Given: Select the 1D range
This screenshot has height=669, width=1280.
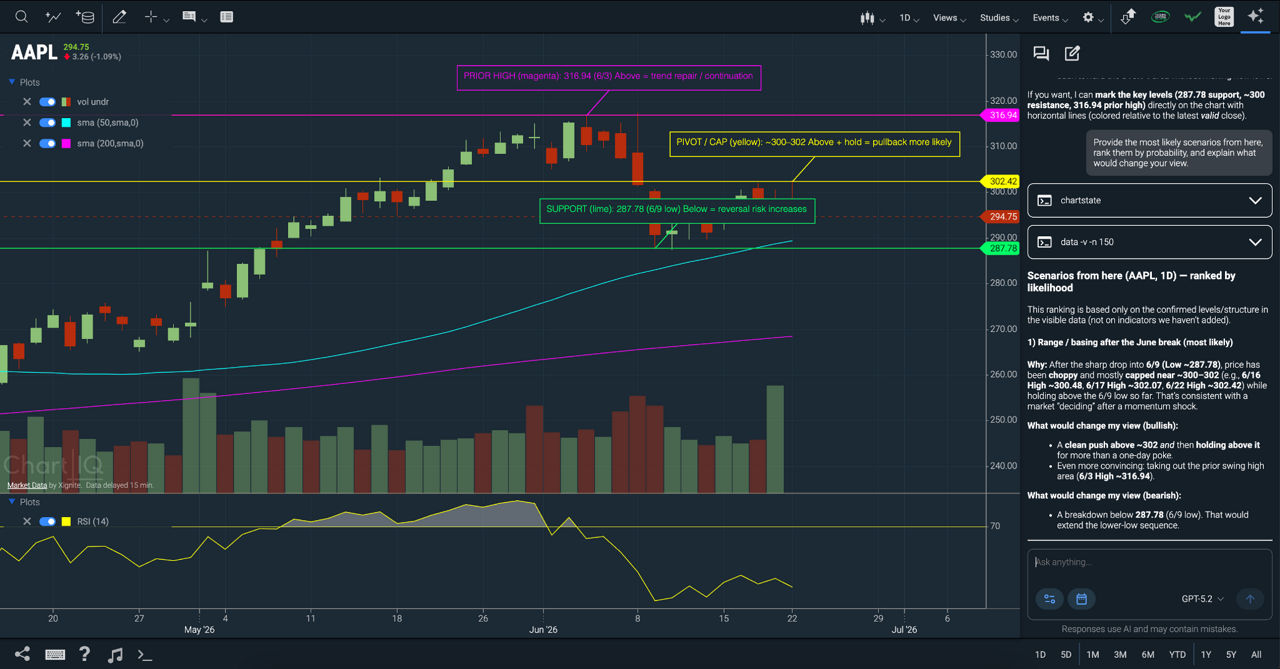Looking at the screenshot, I should point(1040,655).
